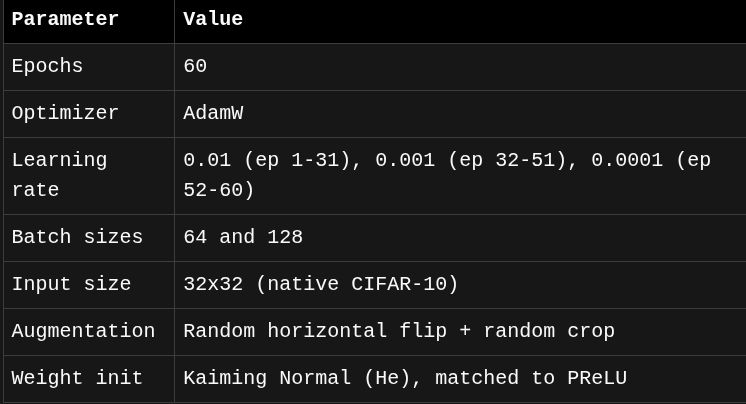
Task: Click the Value column header
Action: (213, 19)
